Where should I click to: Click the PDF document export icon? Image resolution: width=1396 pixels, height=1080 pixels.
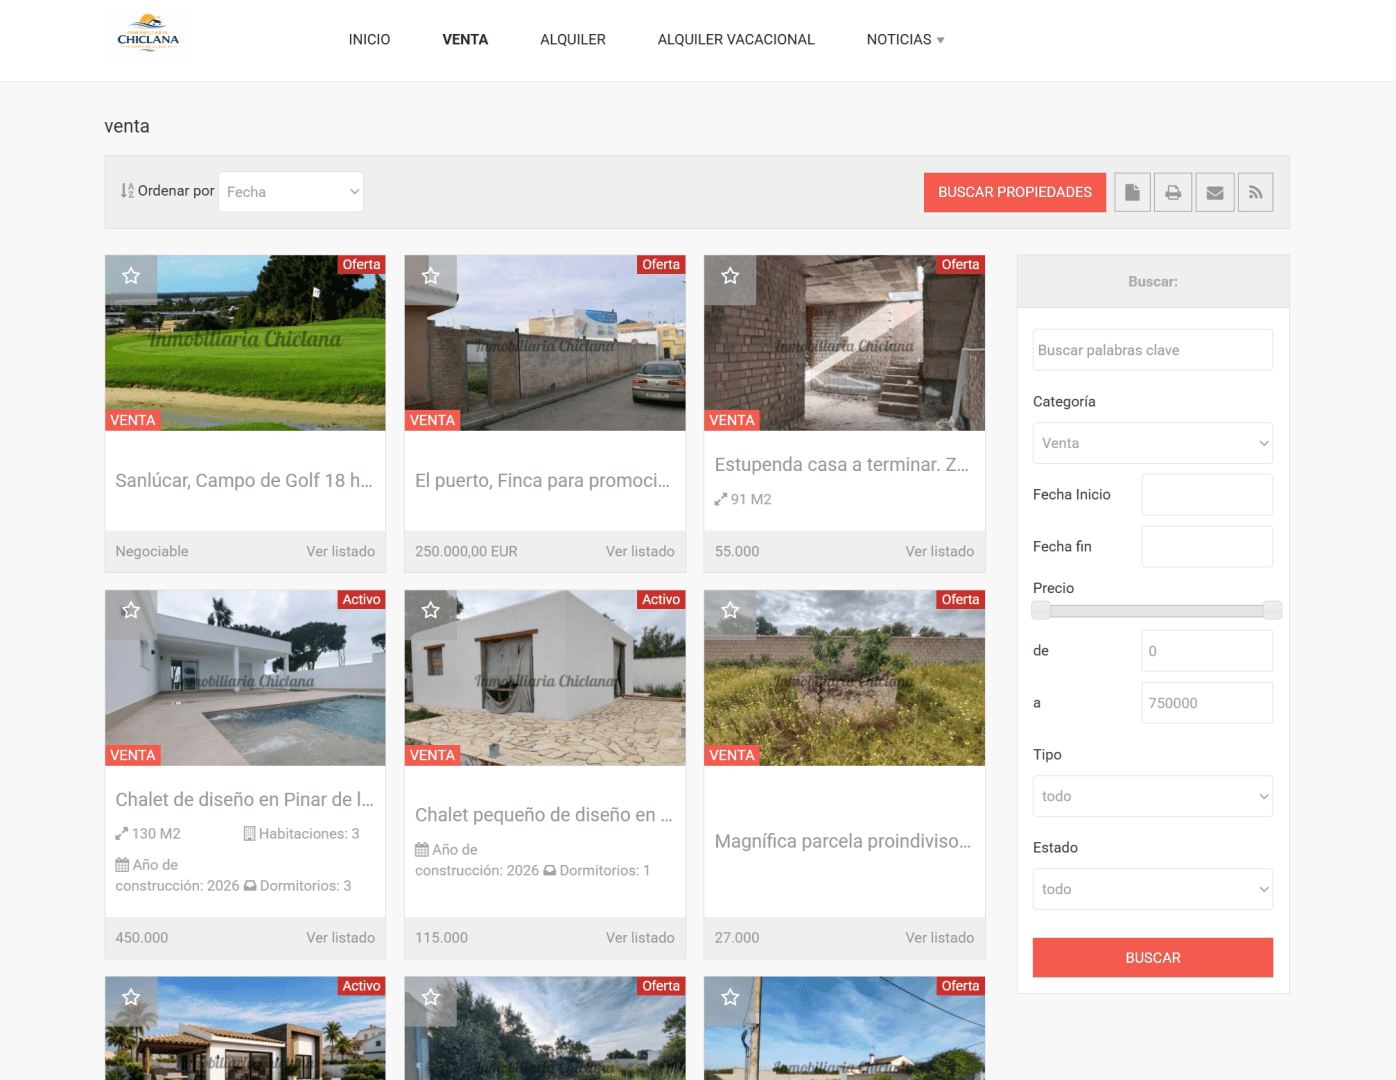pos(1132,192)
